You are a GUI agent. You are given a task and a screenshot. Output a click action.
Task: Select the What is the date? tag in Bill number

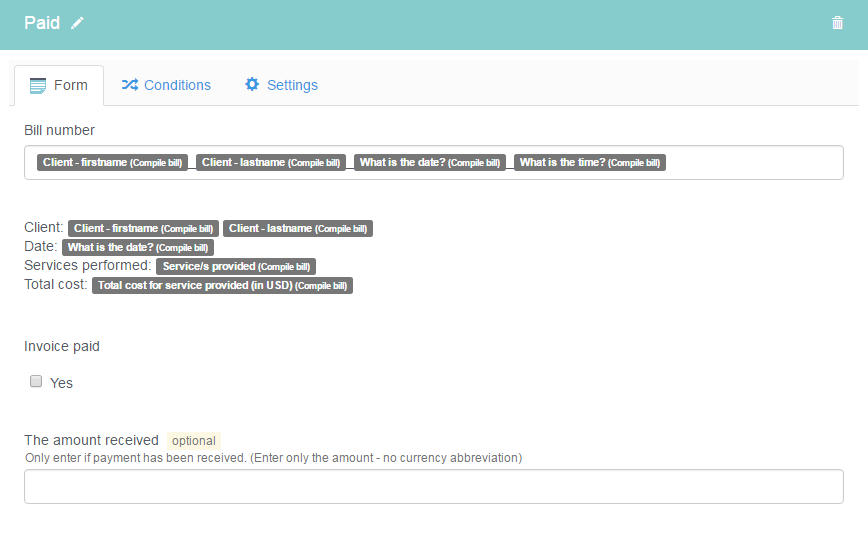pyautogui.click(x=430, y=163)
